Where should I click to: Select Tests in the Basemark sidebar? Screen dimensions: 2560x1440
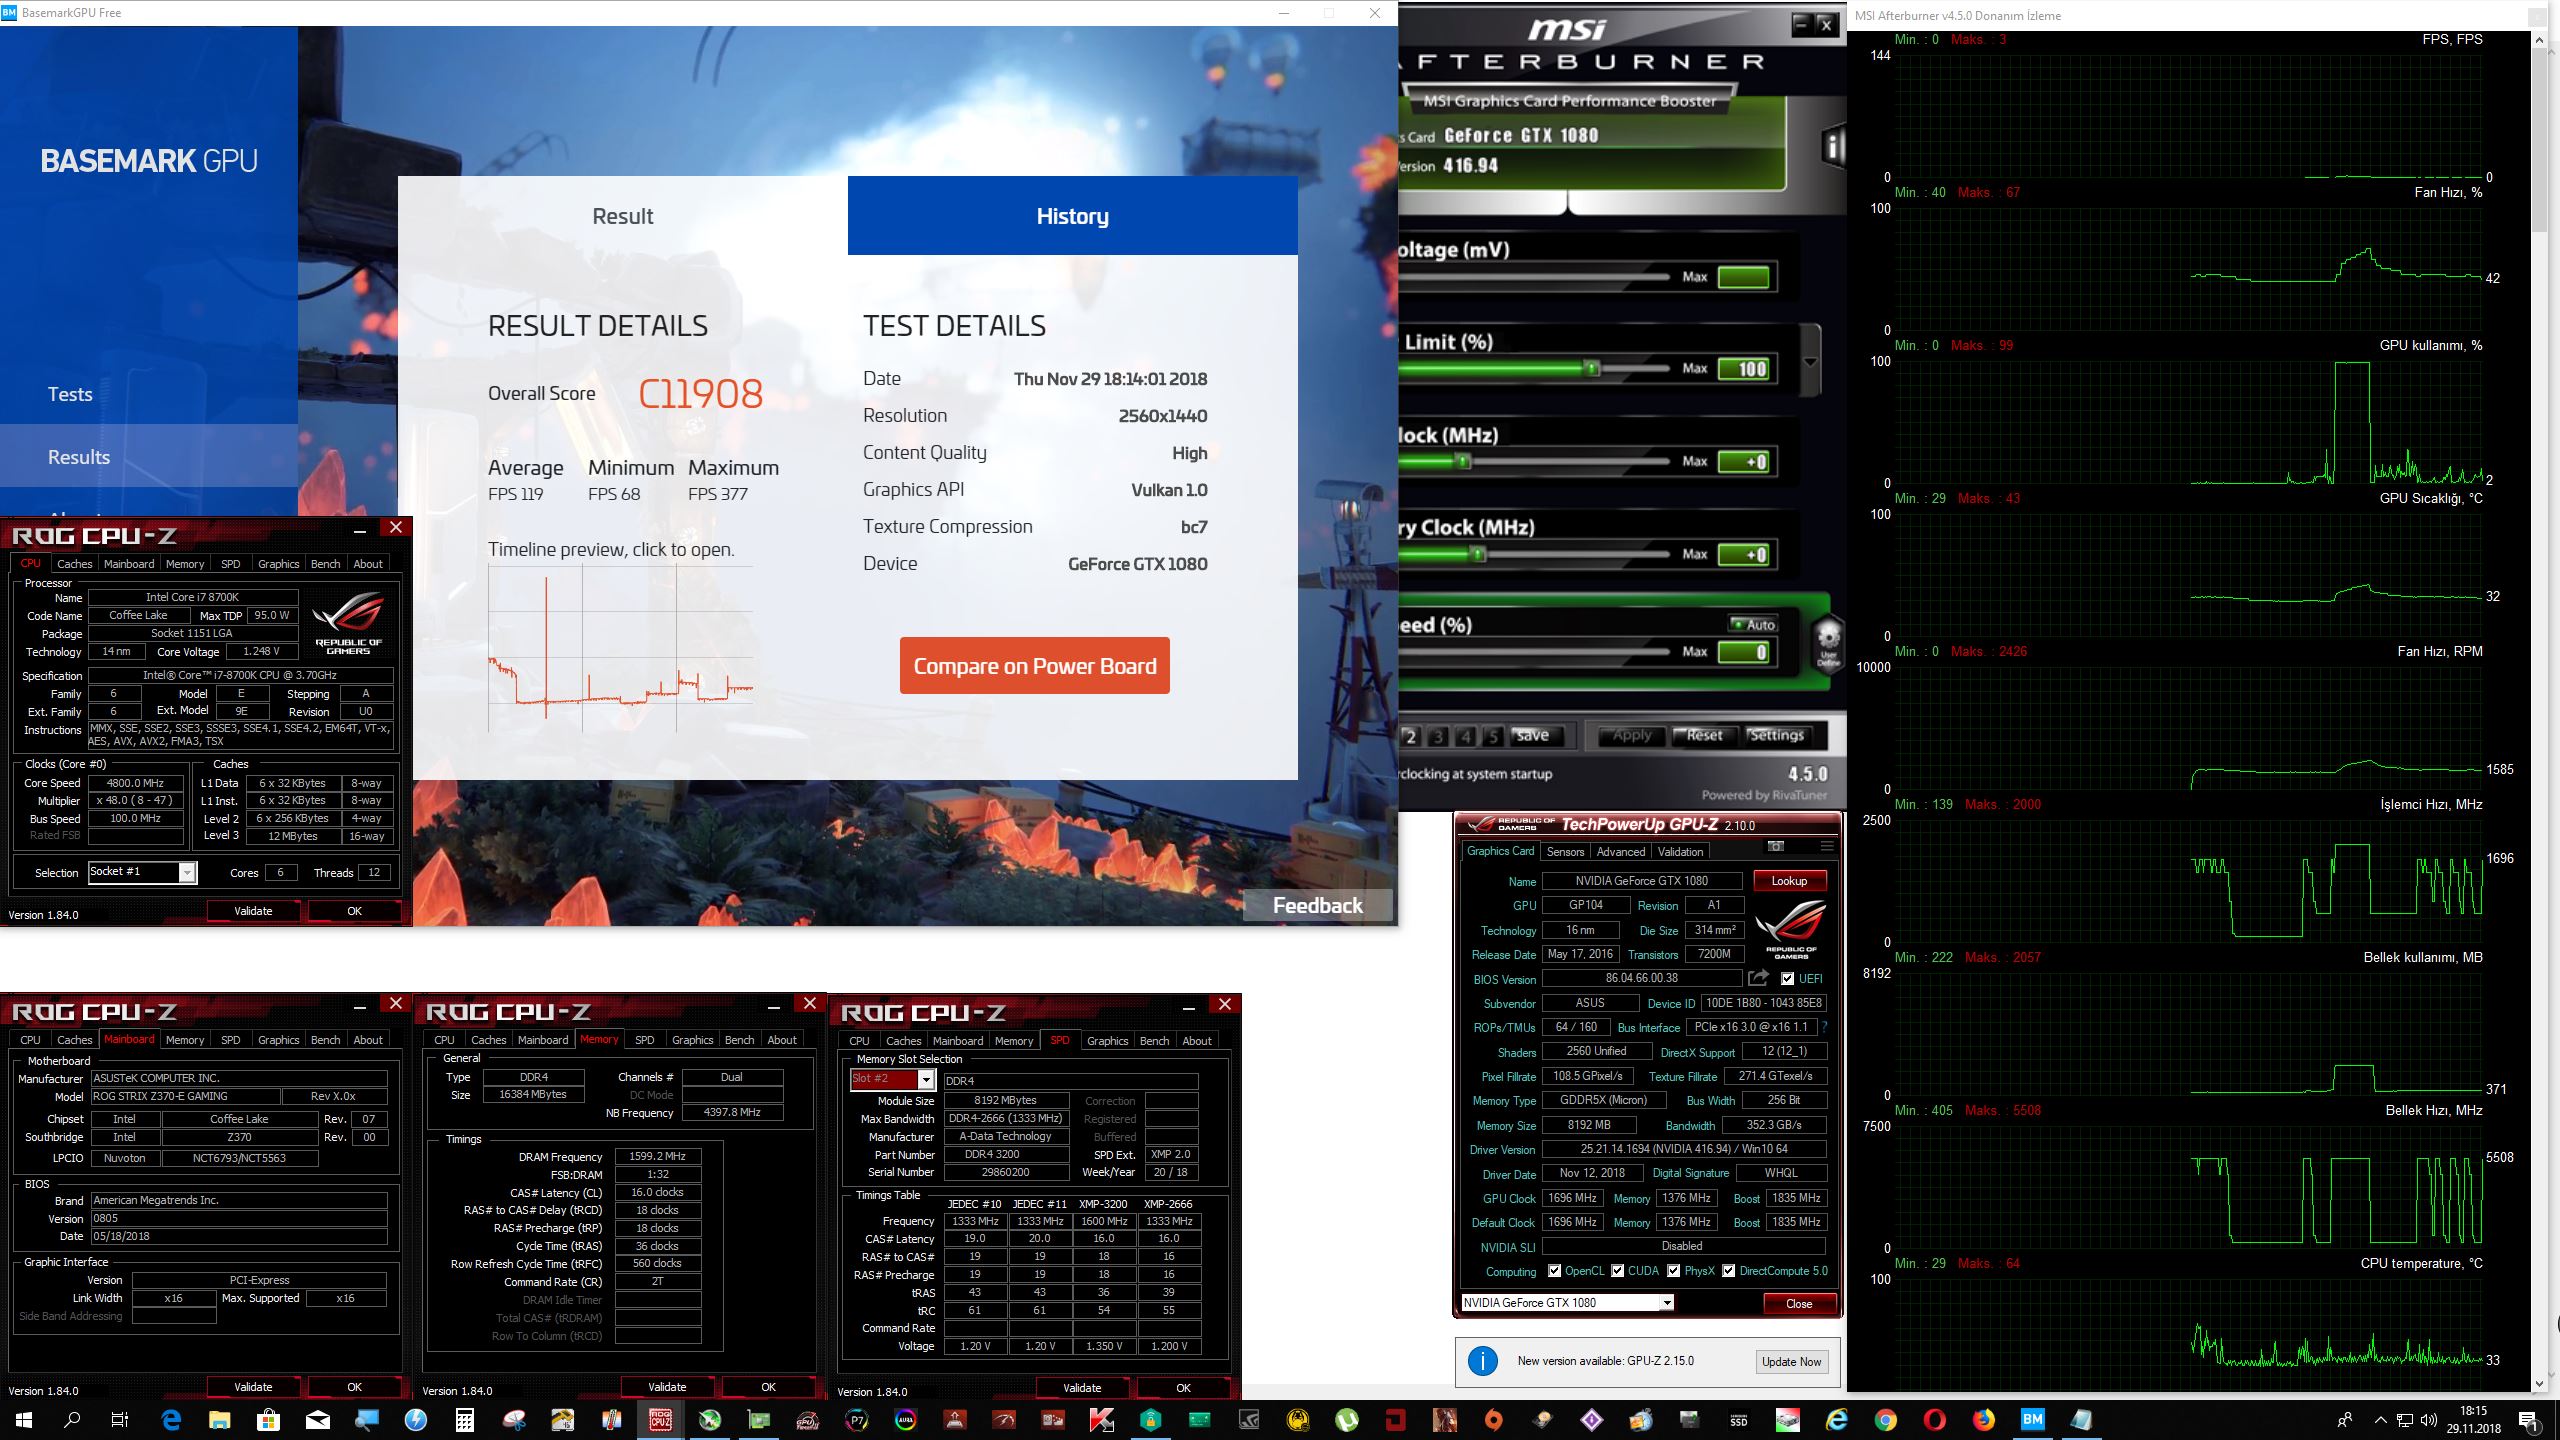70,394
